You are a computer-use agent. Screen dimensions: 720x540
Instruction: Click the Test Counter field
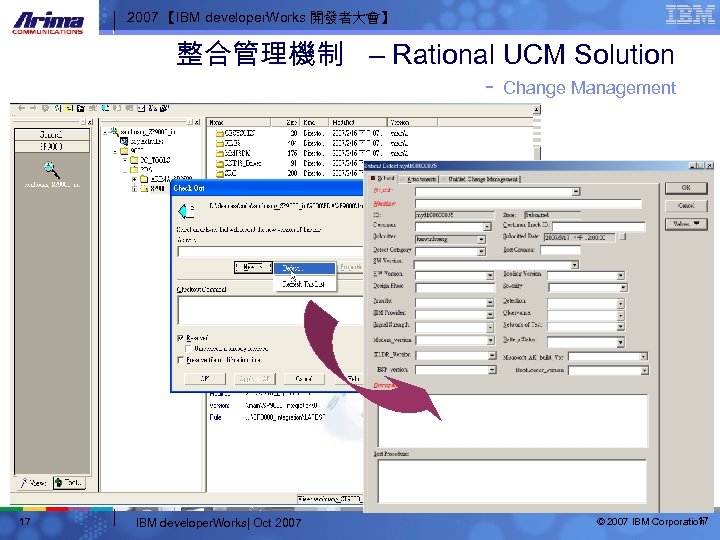point(560,250)
